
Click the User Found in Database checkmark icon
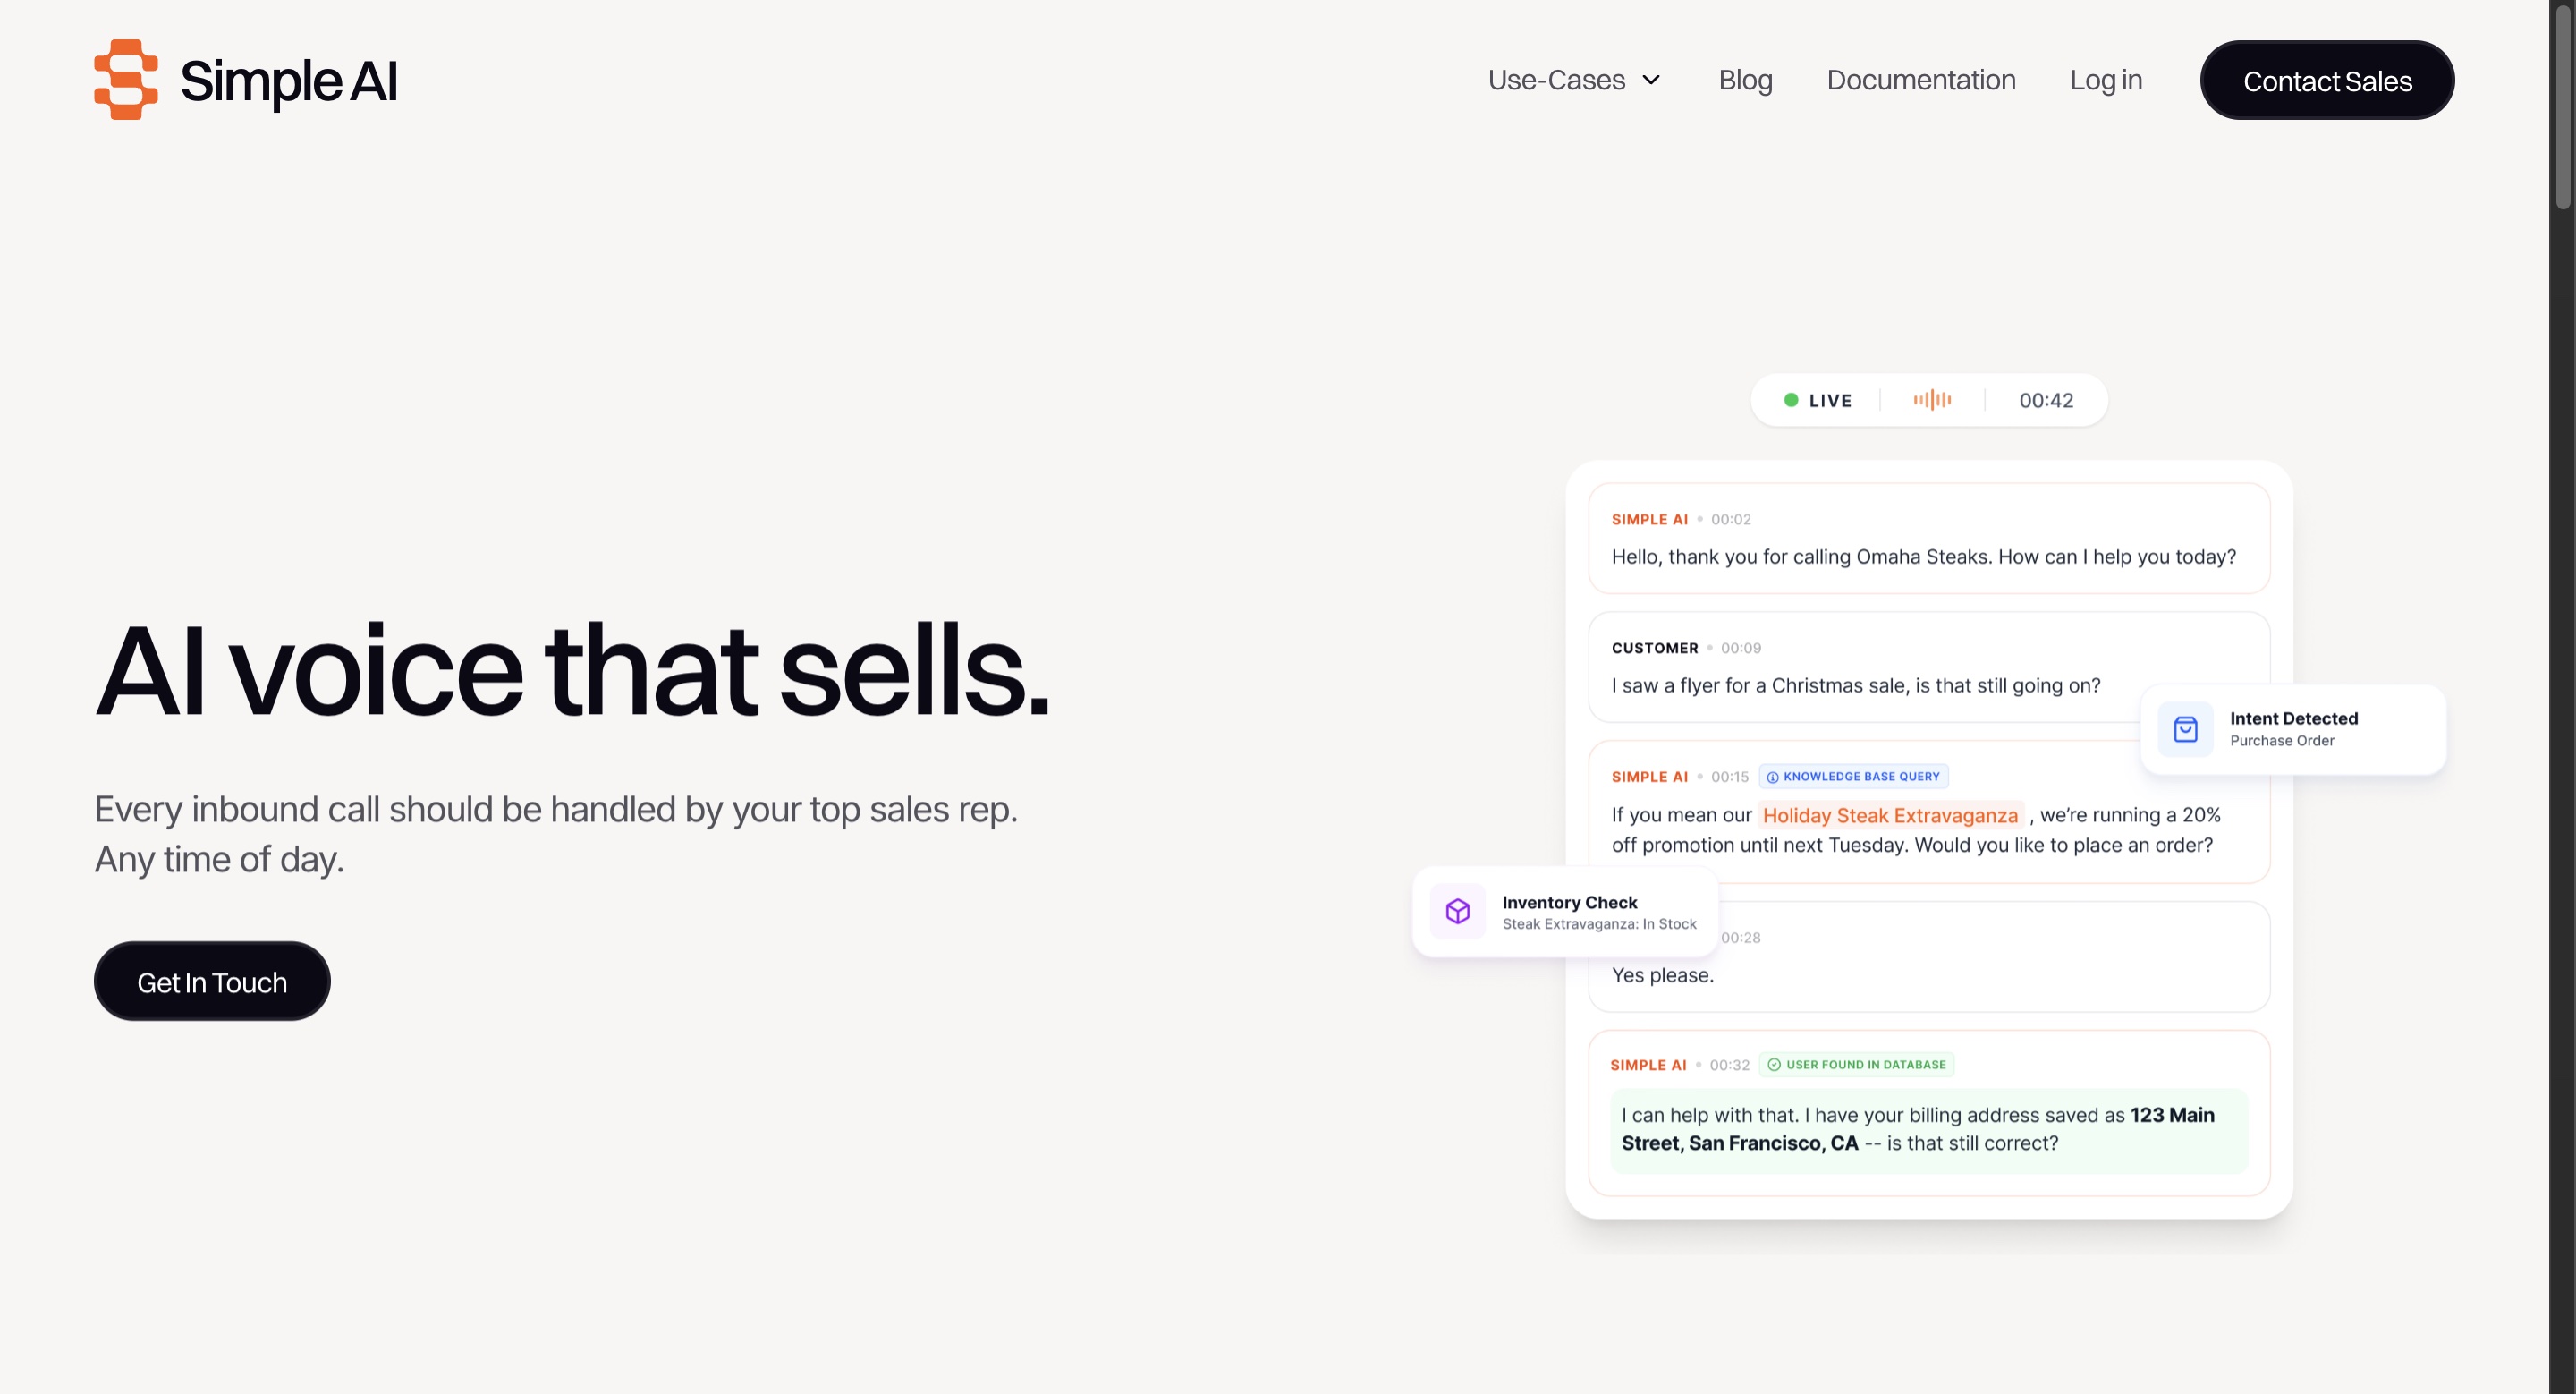pos(1774,1065)
